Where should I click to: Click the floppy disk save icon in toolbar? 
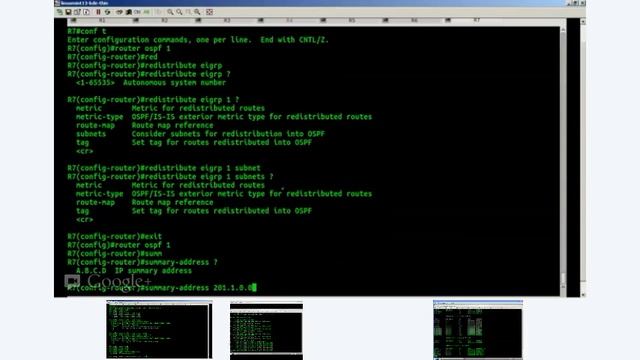pyautogui.click(x=68, y=12)
